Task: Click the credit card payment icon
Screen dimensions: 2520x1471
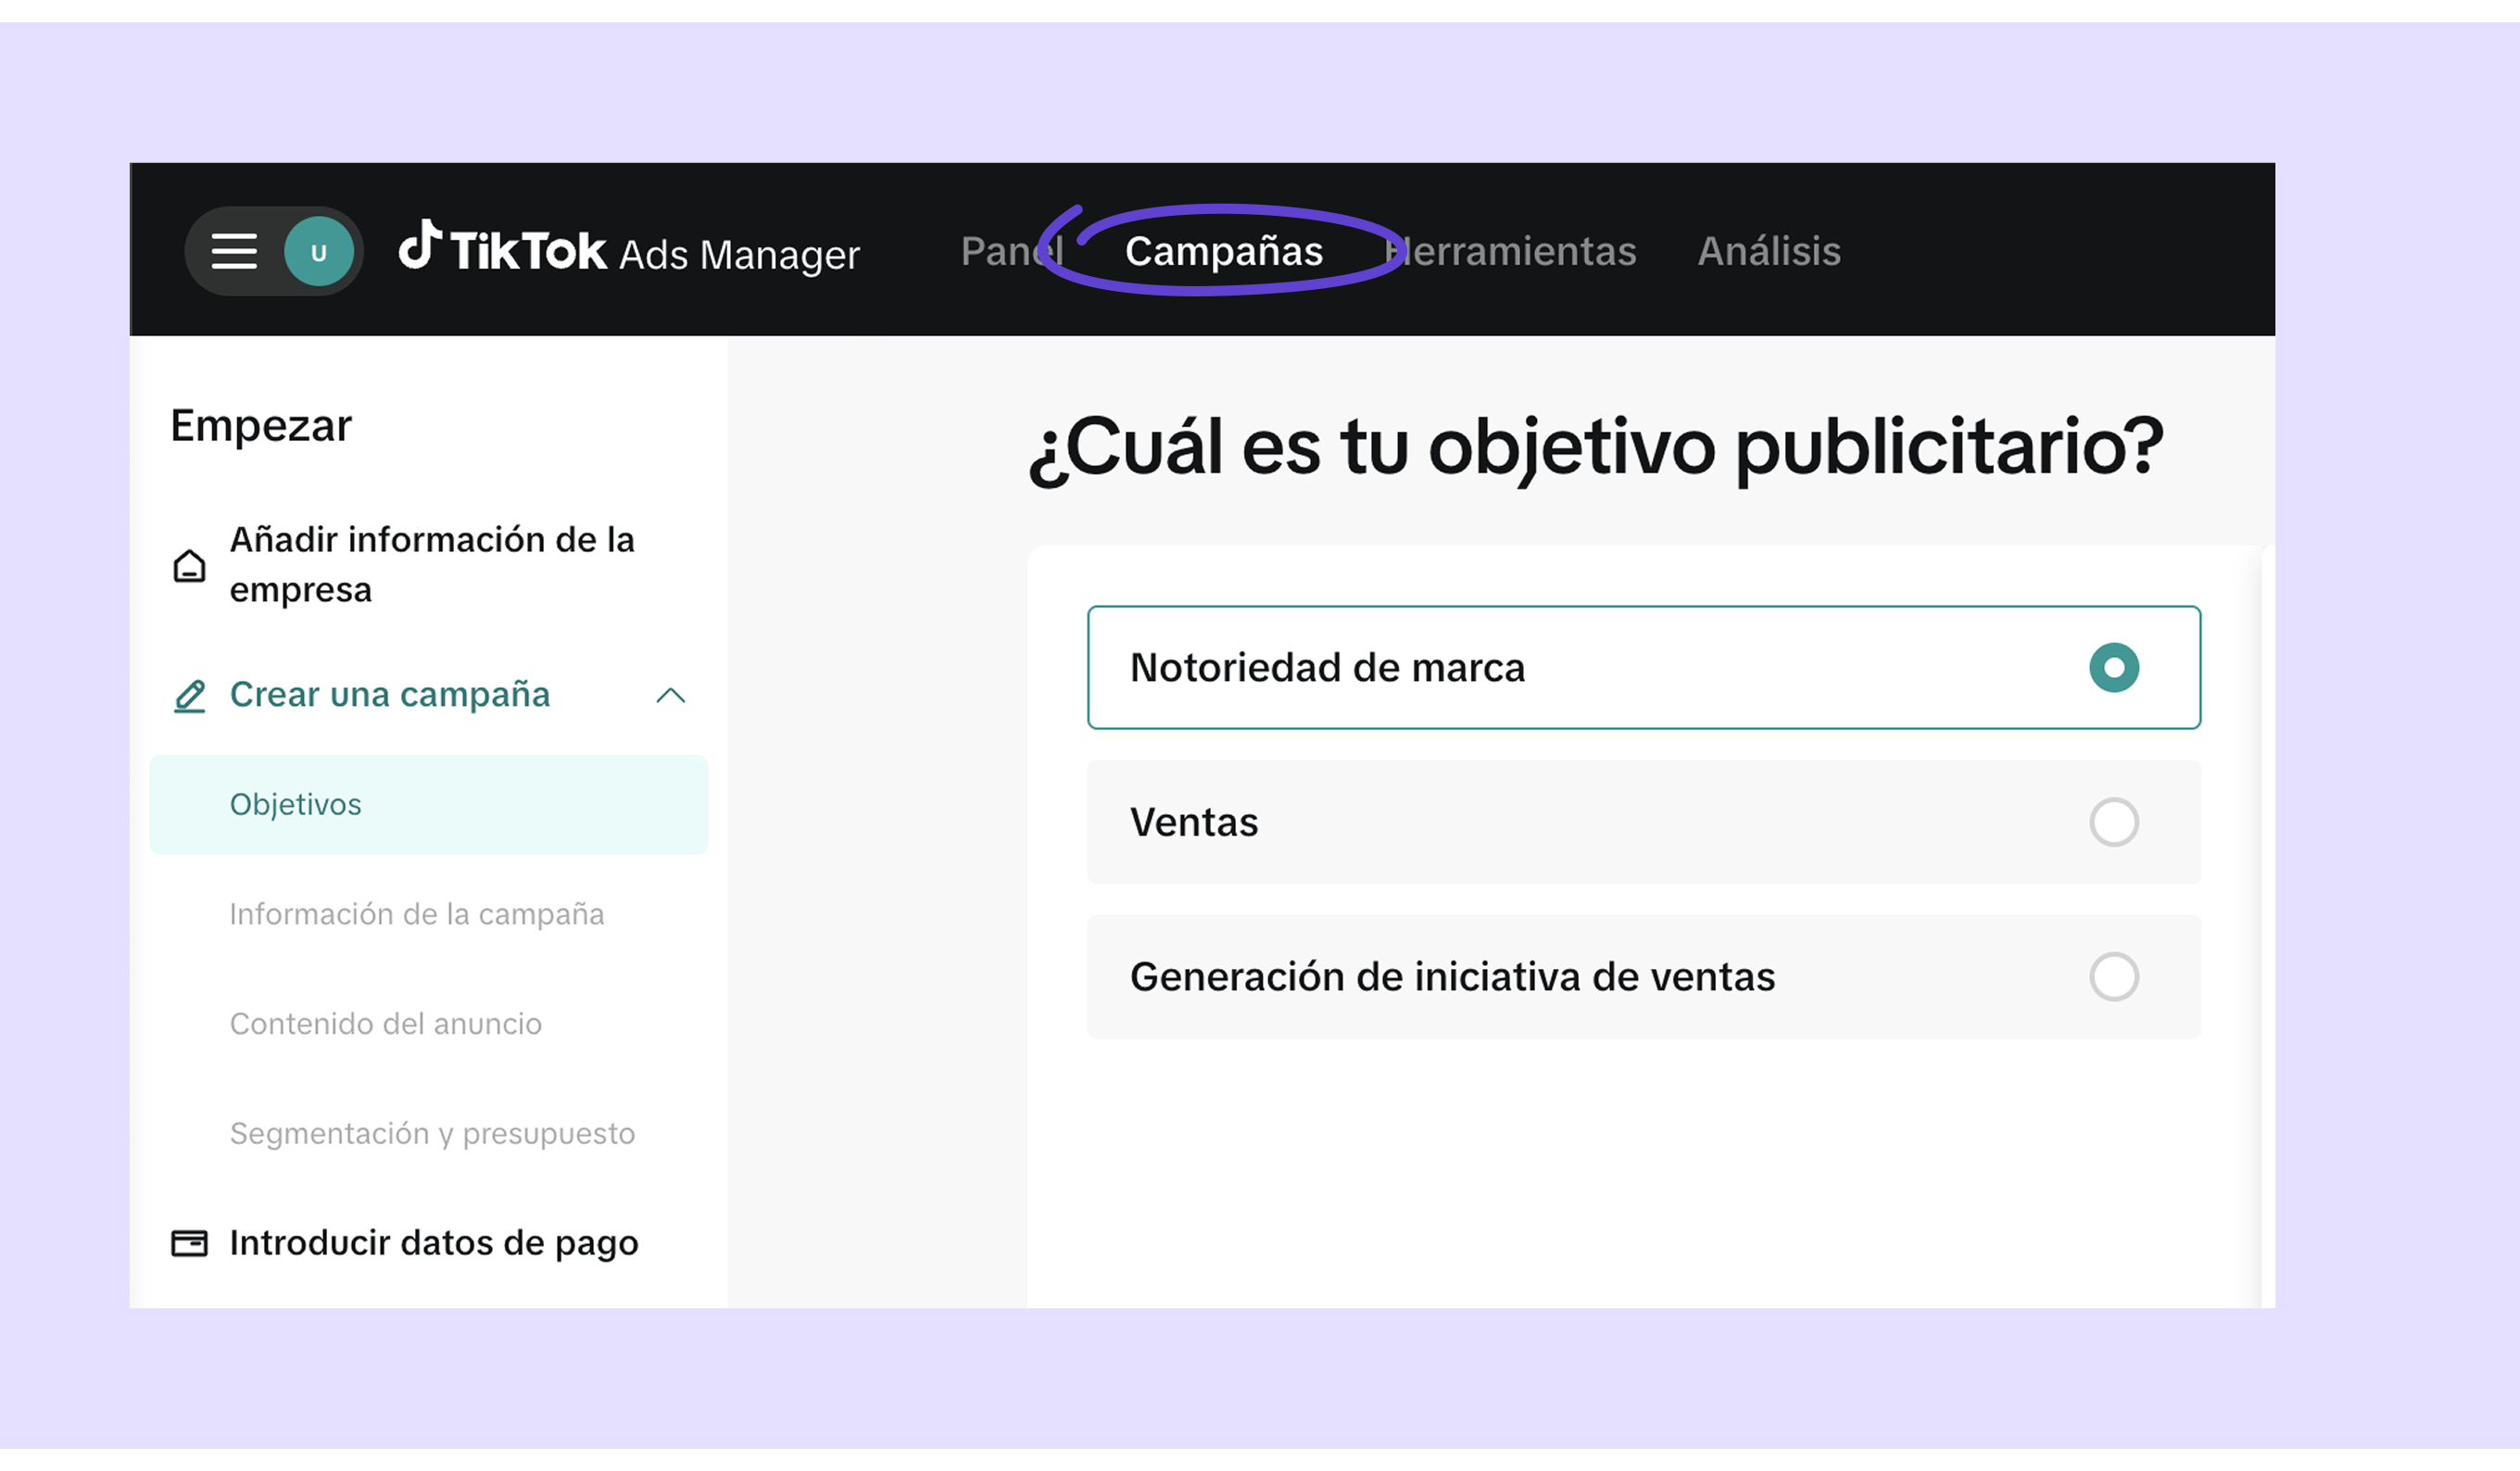Action: (189, 1243)
